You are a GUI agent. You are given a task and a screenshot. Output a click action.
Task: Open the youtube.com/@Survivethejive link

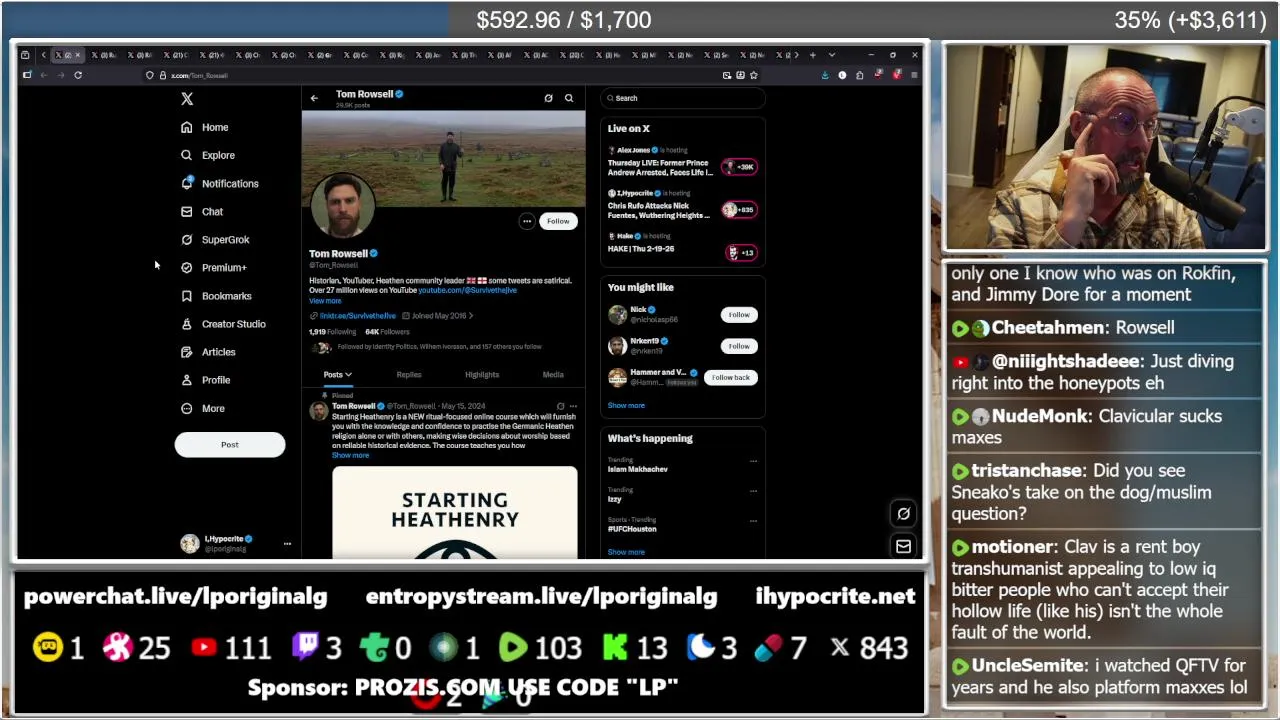467,290
